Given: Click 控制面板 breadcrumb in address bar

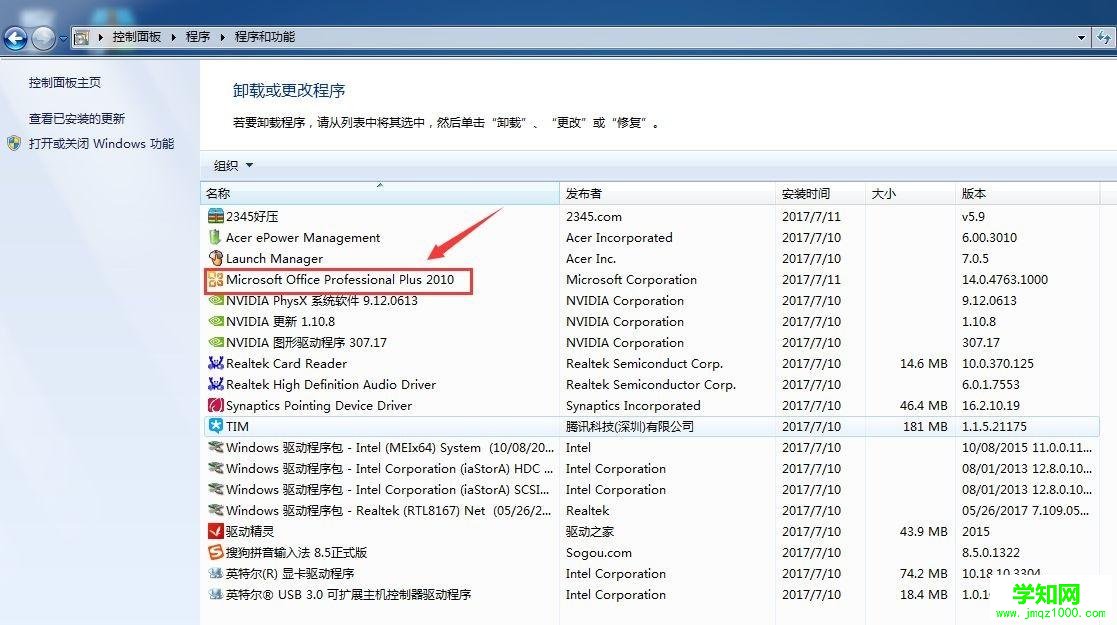Looking at the screenshot, I should 136,37.
